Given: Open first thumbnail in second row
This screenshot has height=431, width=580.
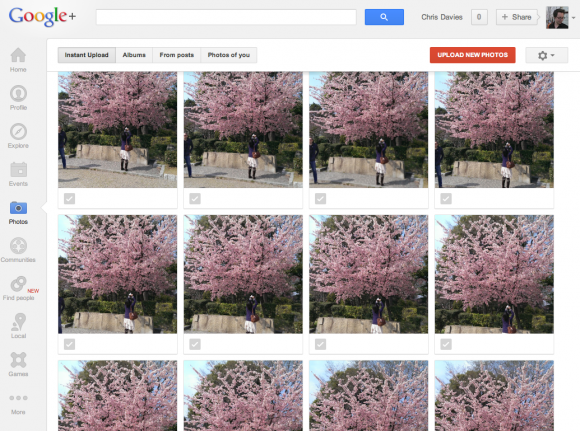Looking at the screenshot, I should 118,274.
